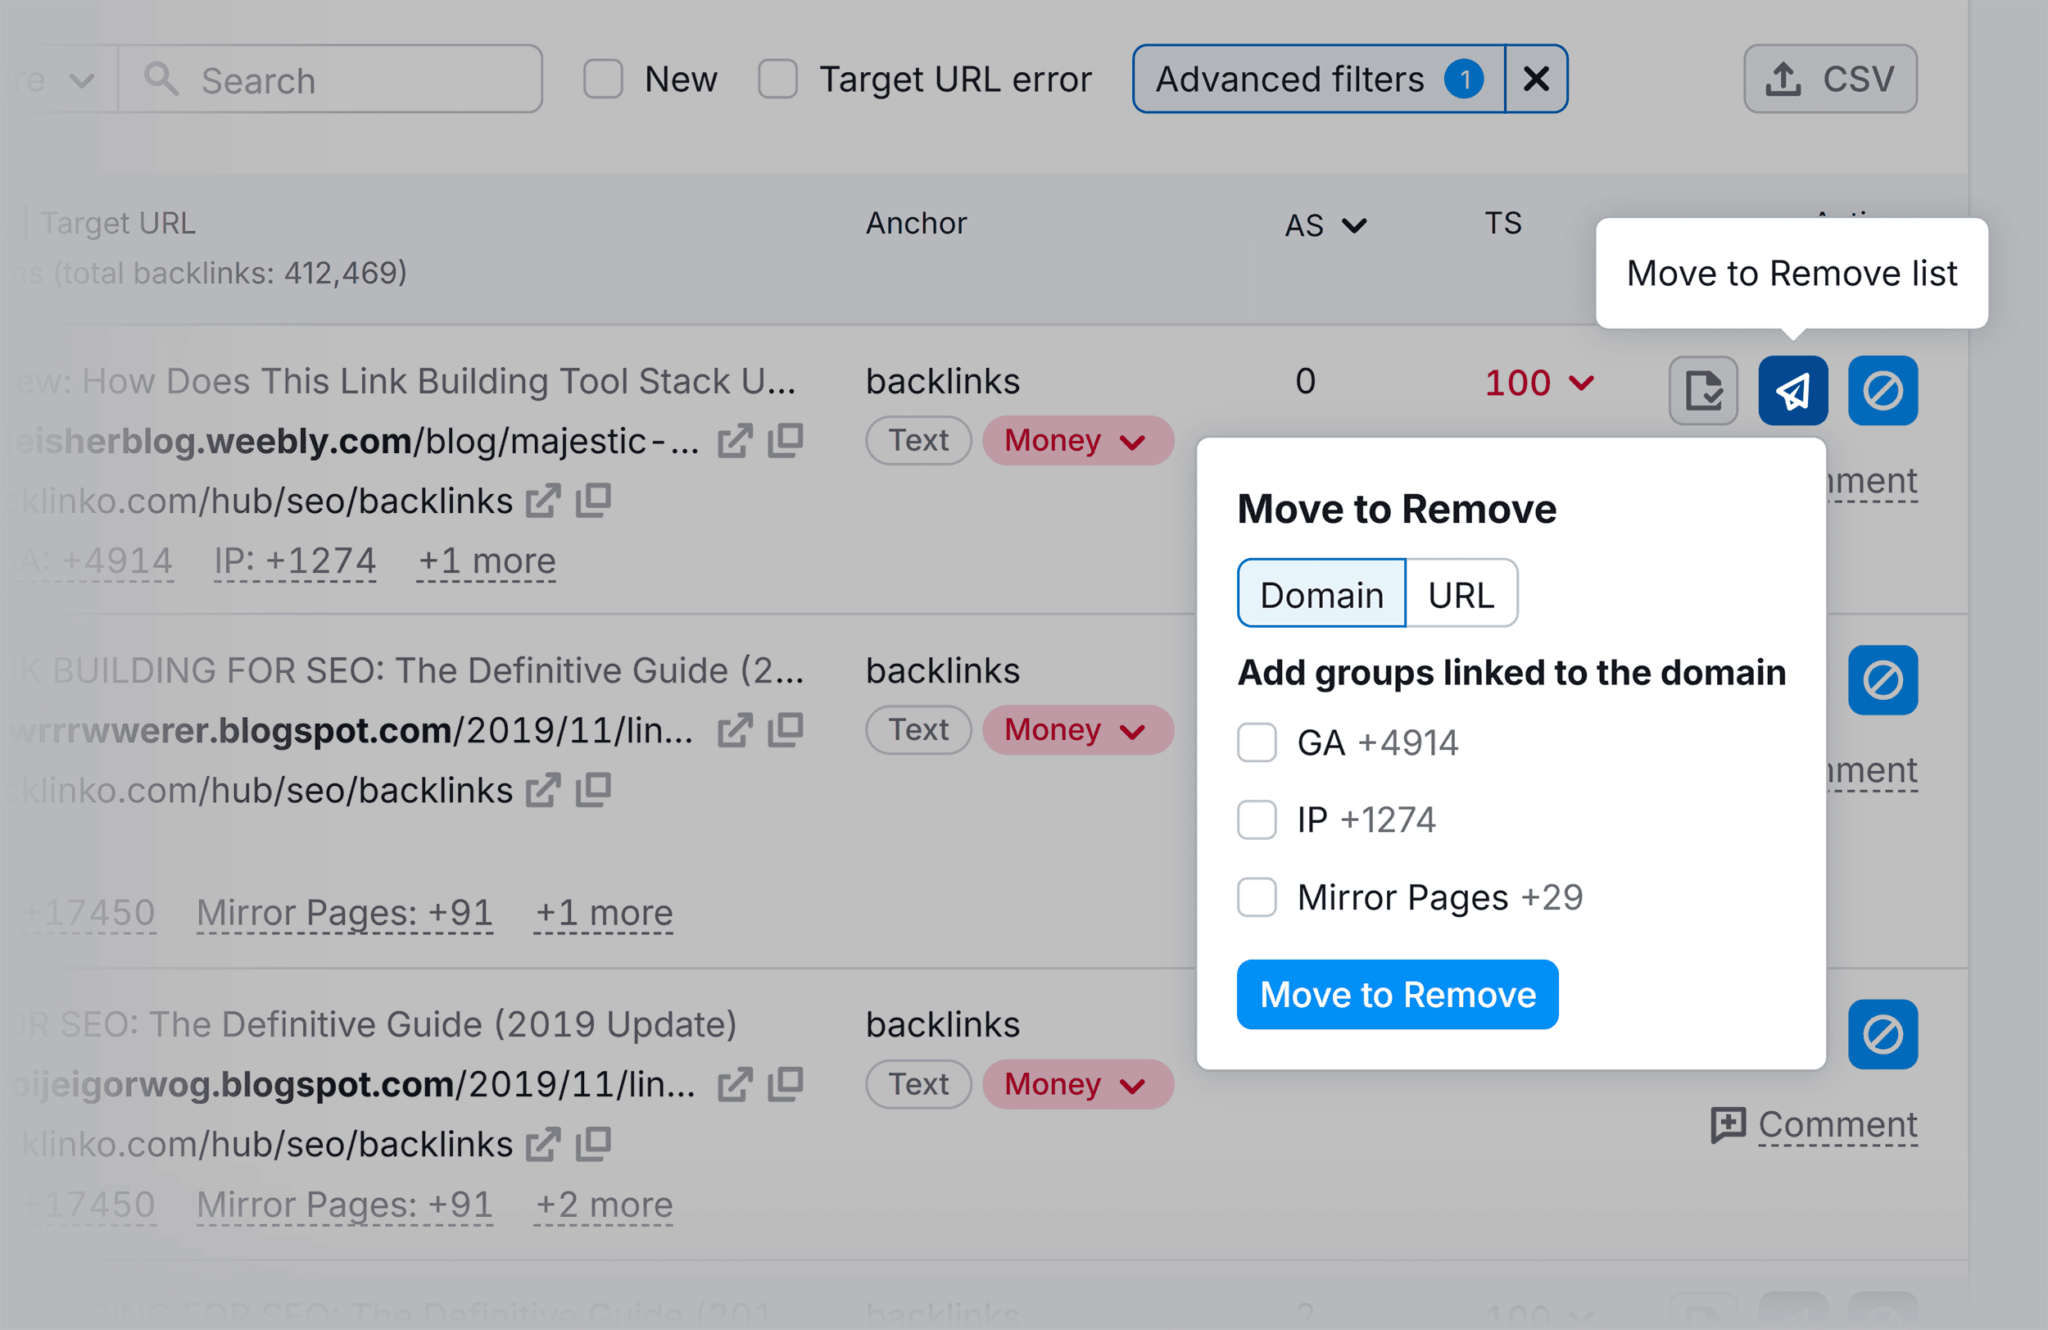Enable GA +4914 group checkbox
The height and width of the screenshot is (1330, 2048).
click(x=1257, y=742)
